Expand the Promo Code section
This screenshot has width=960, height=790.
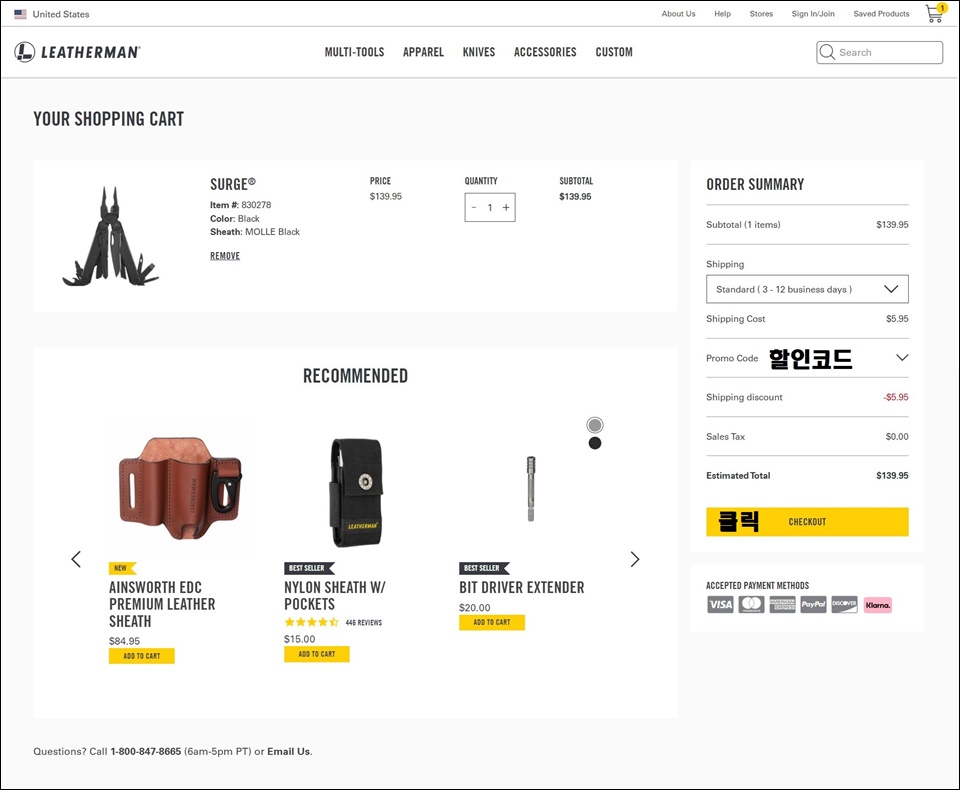click(807, 358)
